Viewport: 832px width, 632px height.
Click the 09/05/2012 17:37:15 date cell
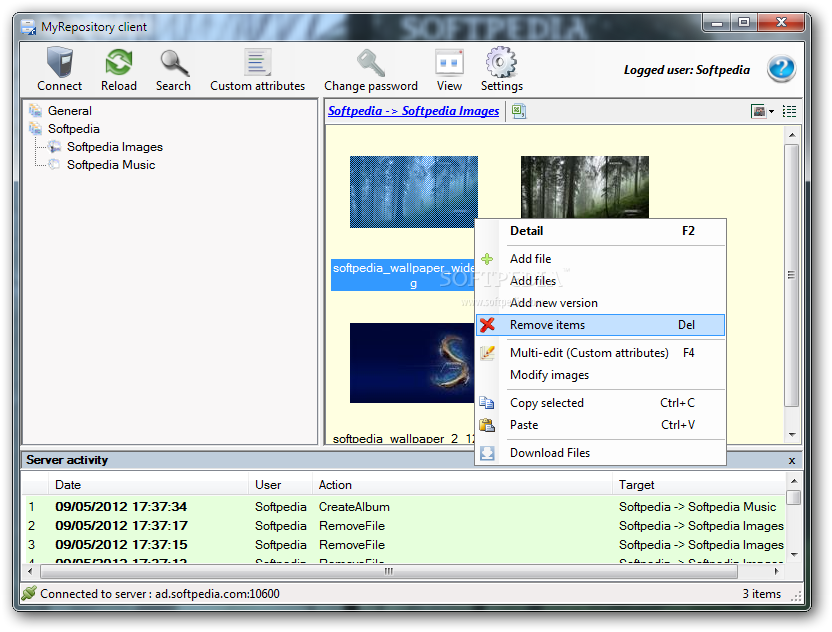[x=121, y=545]
